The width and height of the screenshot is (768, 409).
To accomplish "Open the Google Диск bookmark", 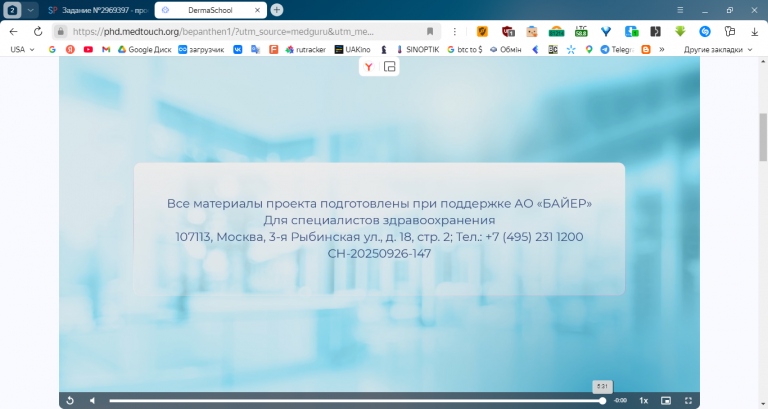I will [x=144, y=49].
